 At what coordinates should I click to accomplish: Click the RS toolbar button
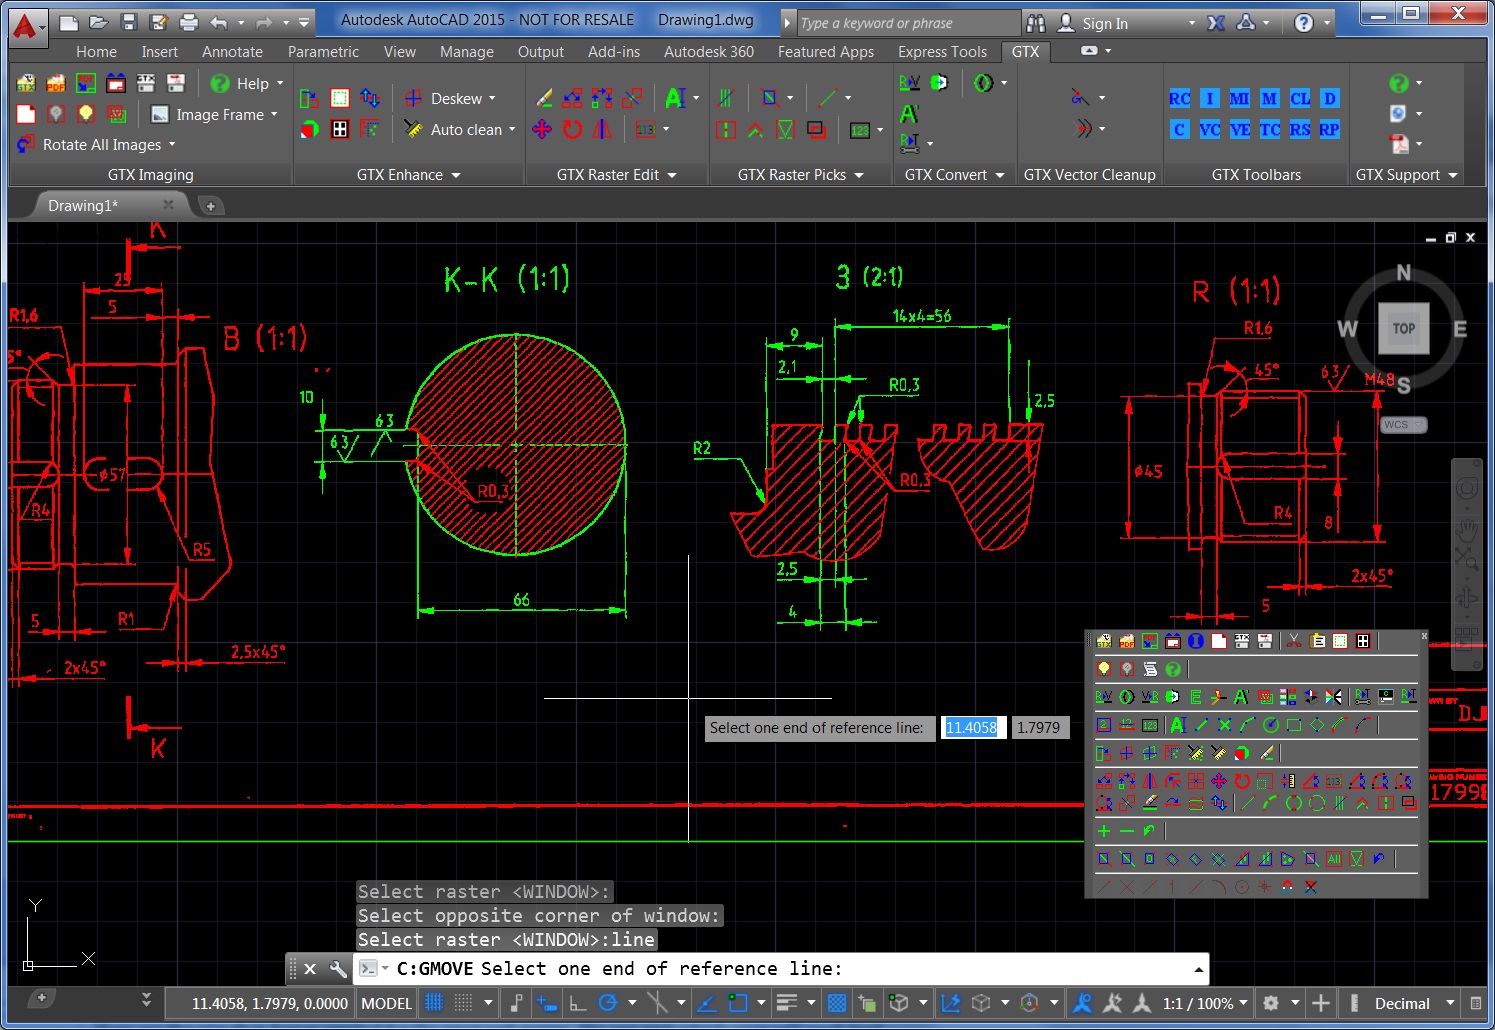[1299, 129]
